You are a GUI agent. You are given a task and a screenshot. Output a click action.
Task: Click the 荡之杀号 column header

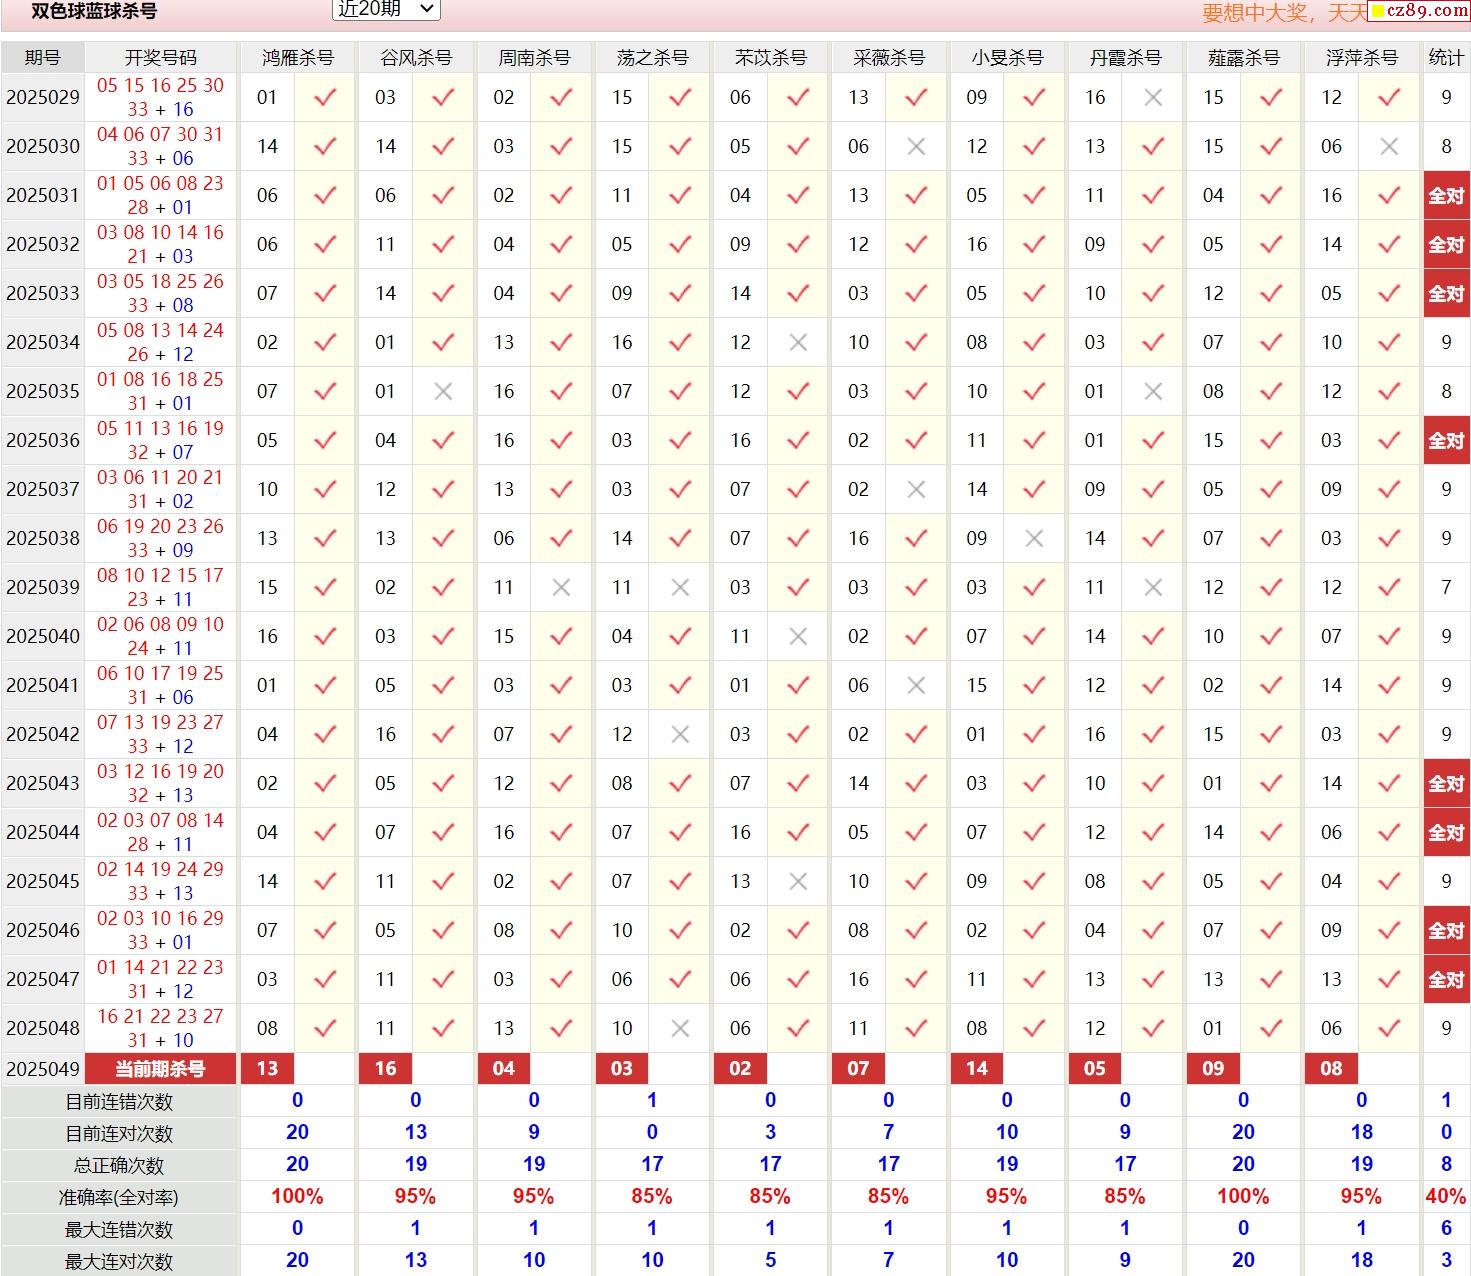point(652,58)
